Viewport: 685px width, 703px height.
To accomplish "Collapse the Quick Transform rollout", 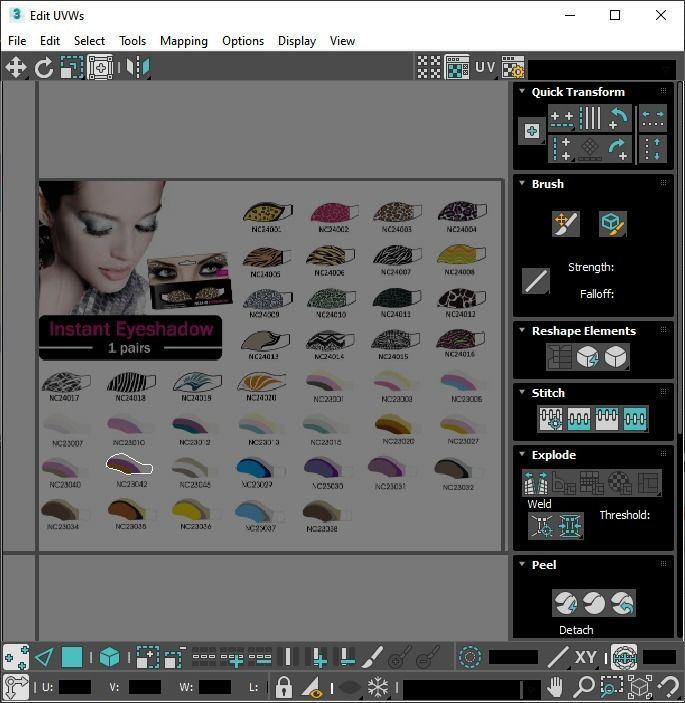I will (522, 91).
